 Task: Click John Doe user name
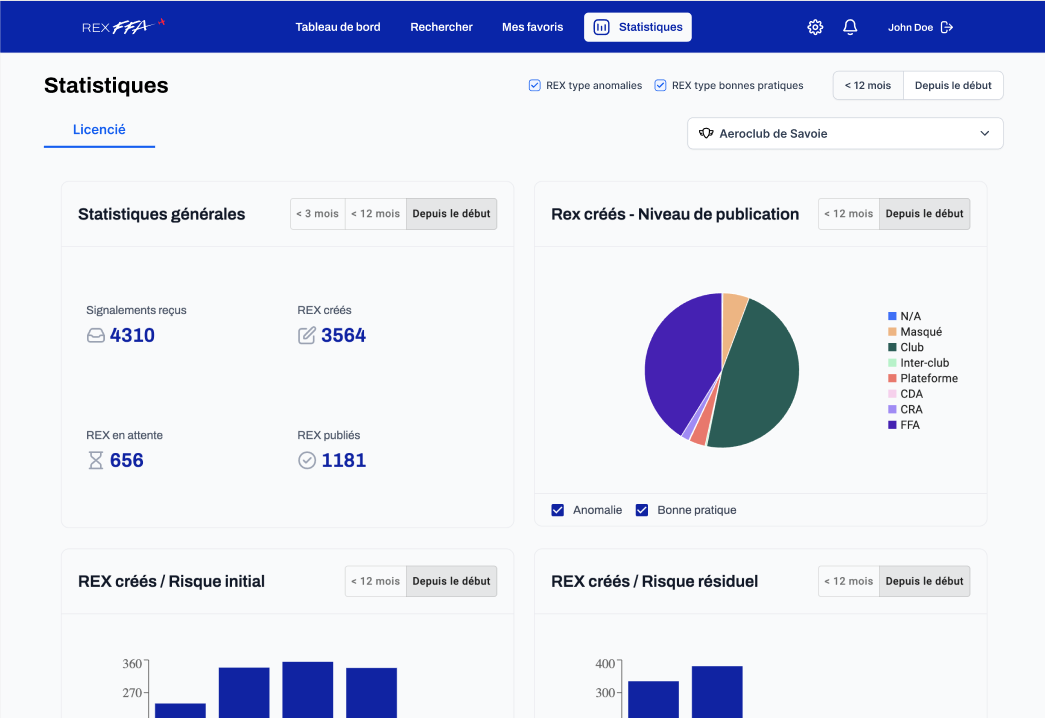[910, 27]
